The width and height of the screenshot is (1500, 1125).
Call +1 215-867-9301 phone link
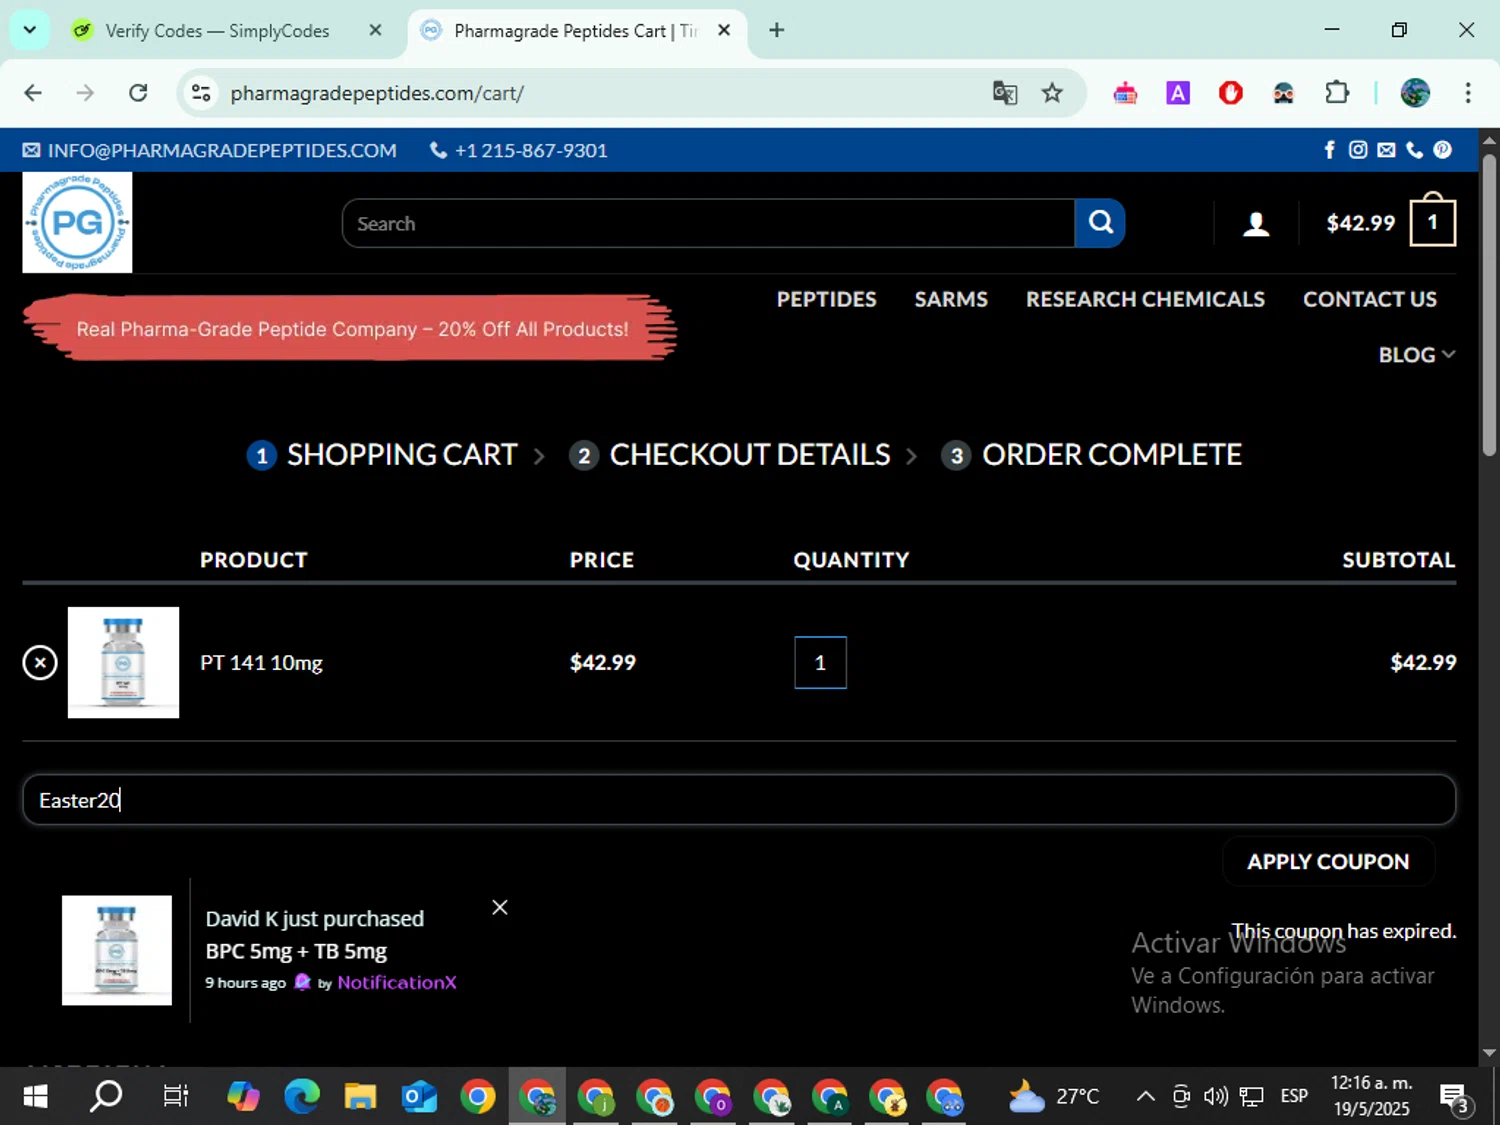[x=519, y=150]
